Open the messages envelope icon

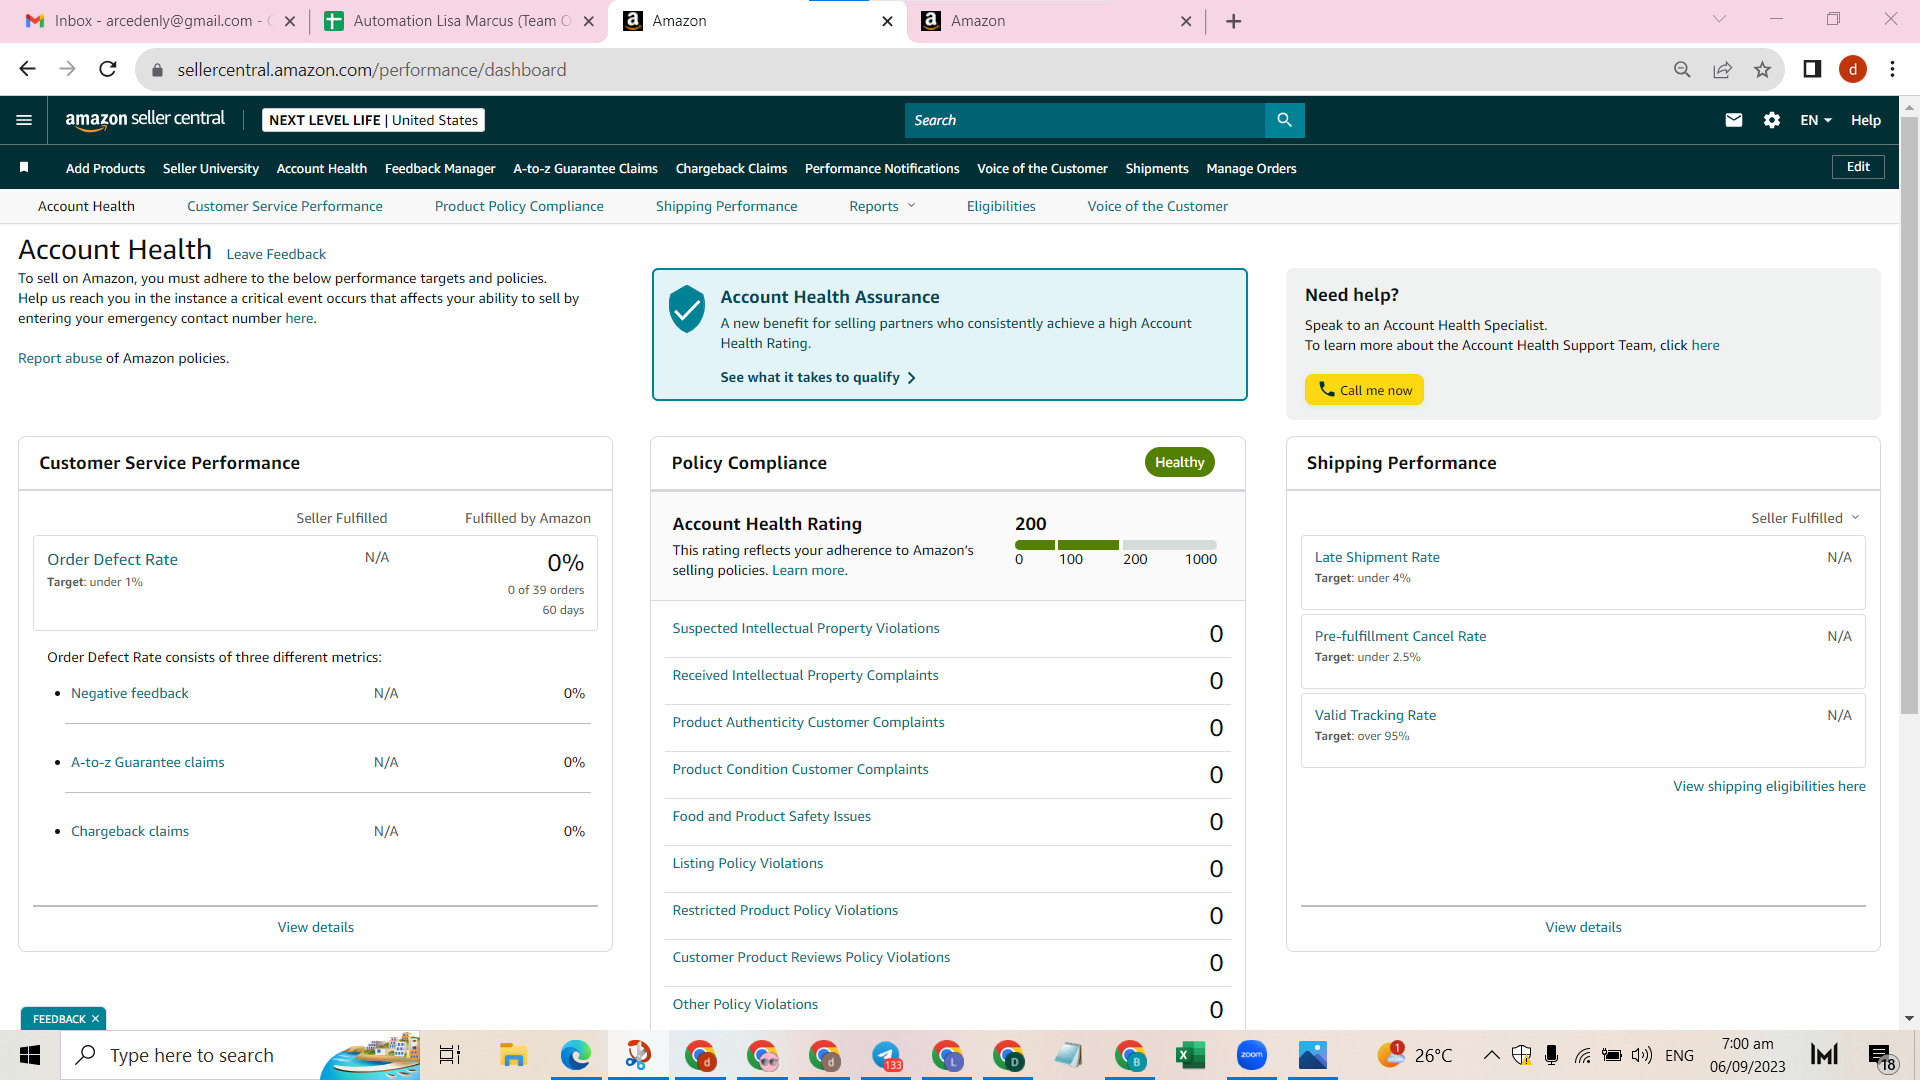[x=1734, y=120]
